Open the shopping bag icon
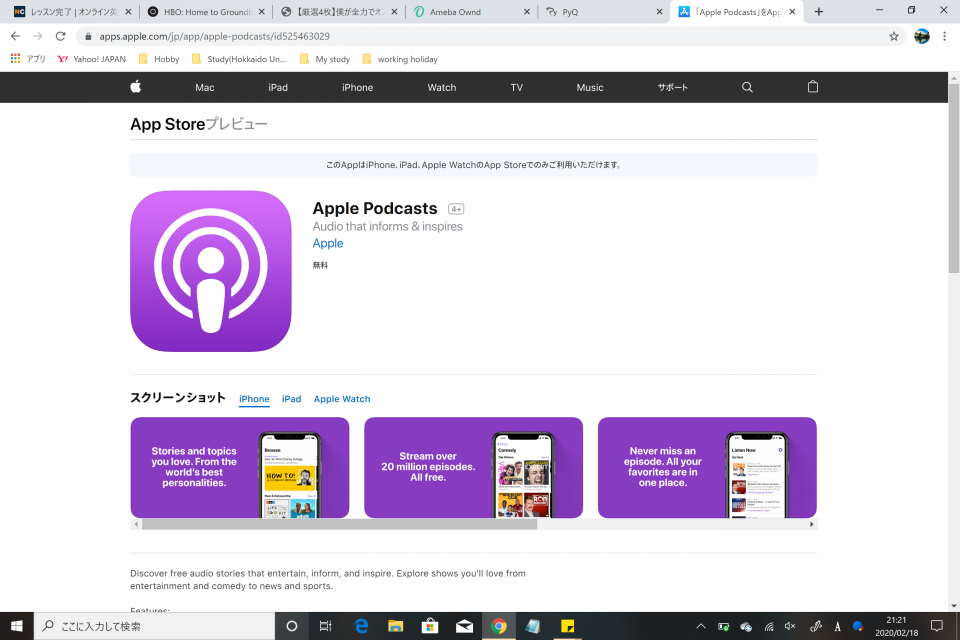This screenshot has height=640, width=960. (x=812, y=87)
